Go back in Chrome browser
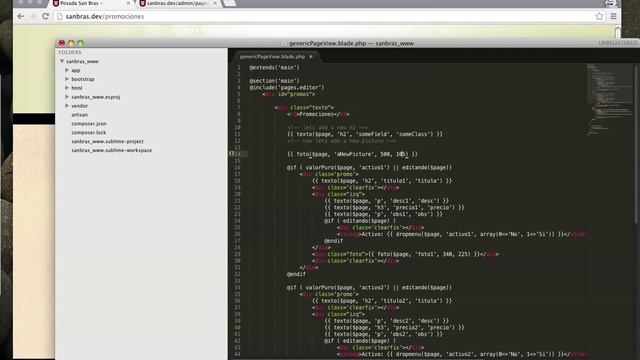The height and width of the screenshot is (360, 640). (x=20, y=16)
